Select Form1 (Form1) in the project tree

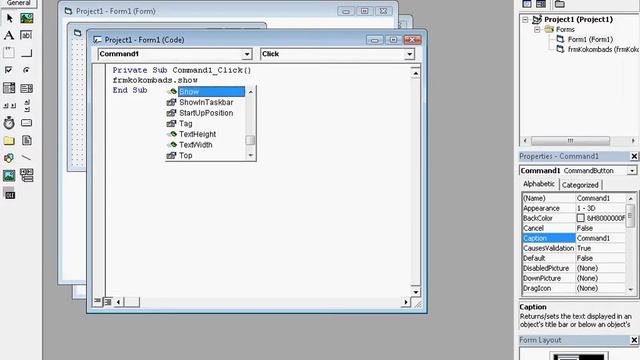pos(590,40)
